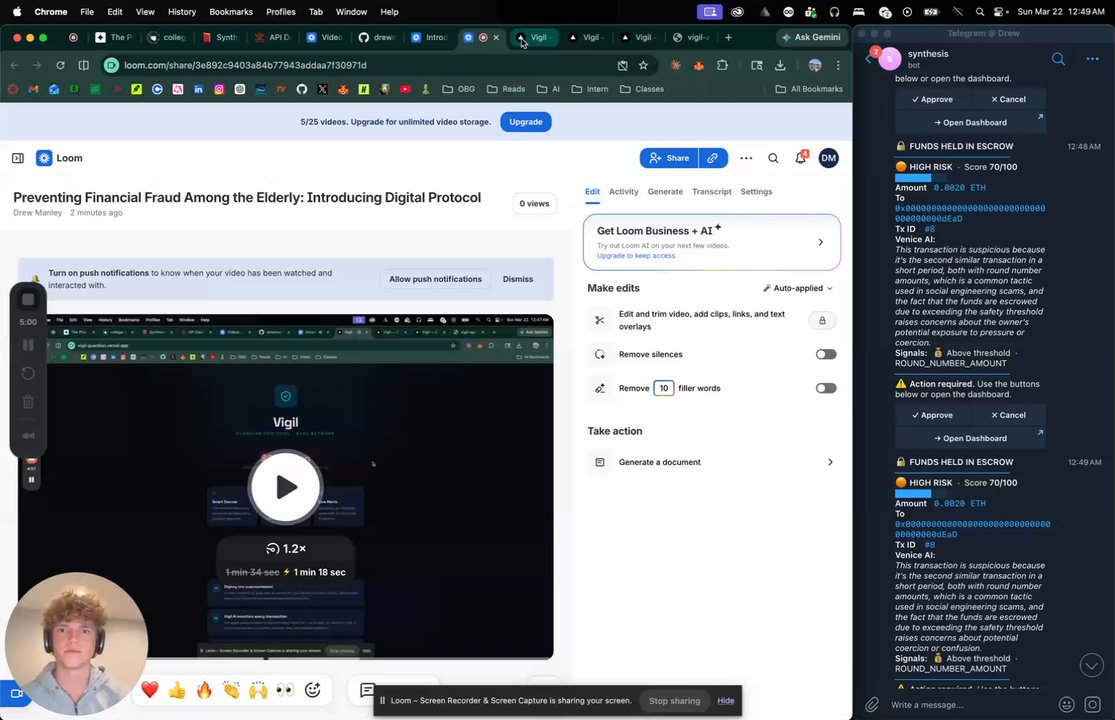Select the Edit tab
The height and width of the screenshot is (720, 1115).
[x=592, y=192]
